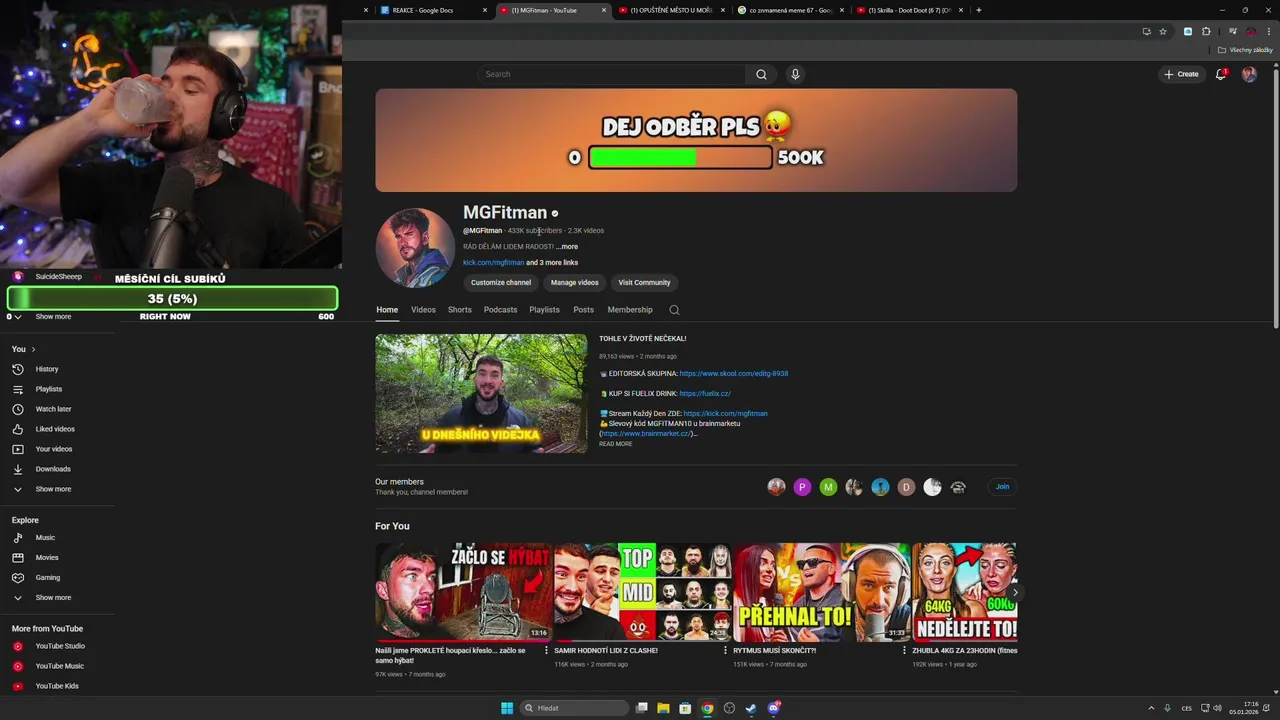Open Chrome extensions puzzle icon

point(1206,31)
